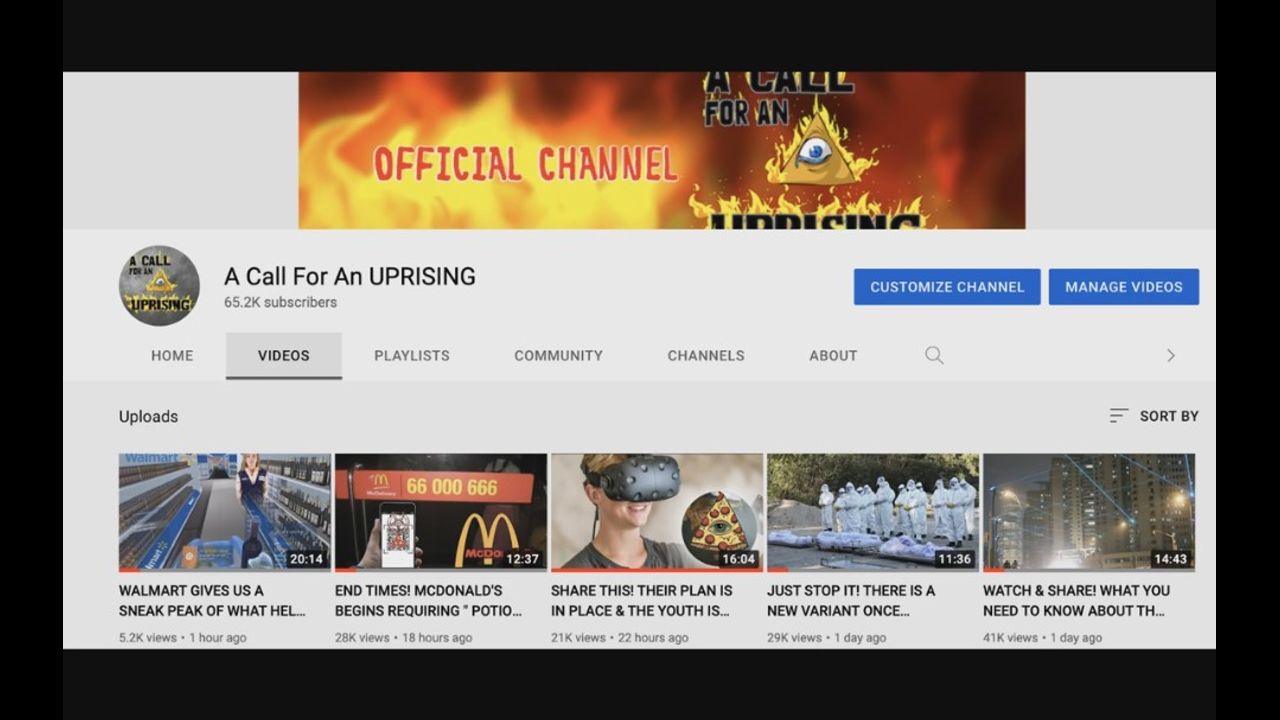View the About tab
1280x720 pixels.
coord(833,355)
